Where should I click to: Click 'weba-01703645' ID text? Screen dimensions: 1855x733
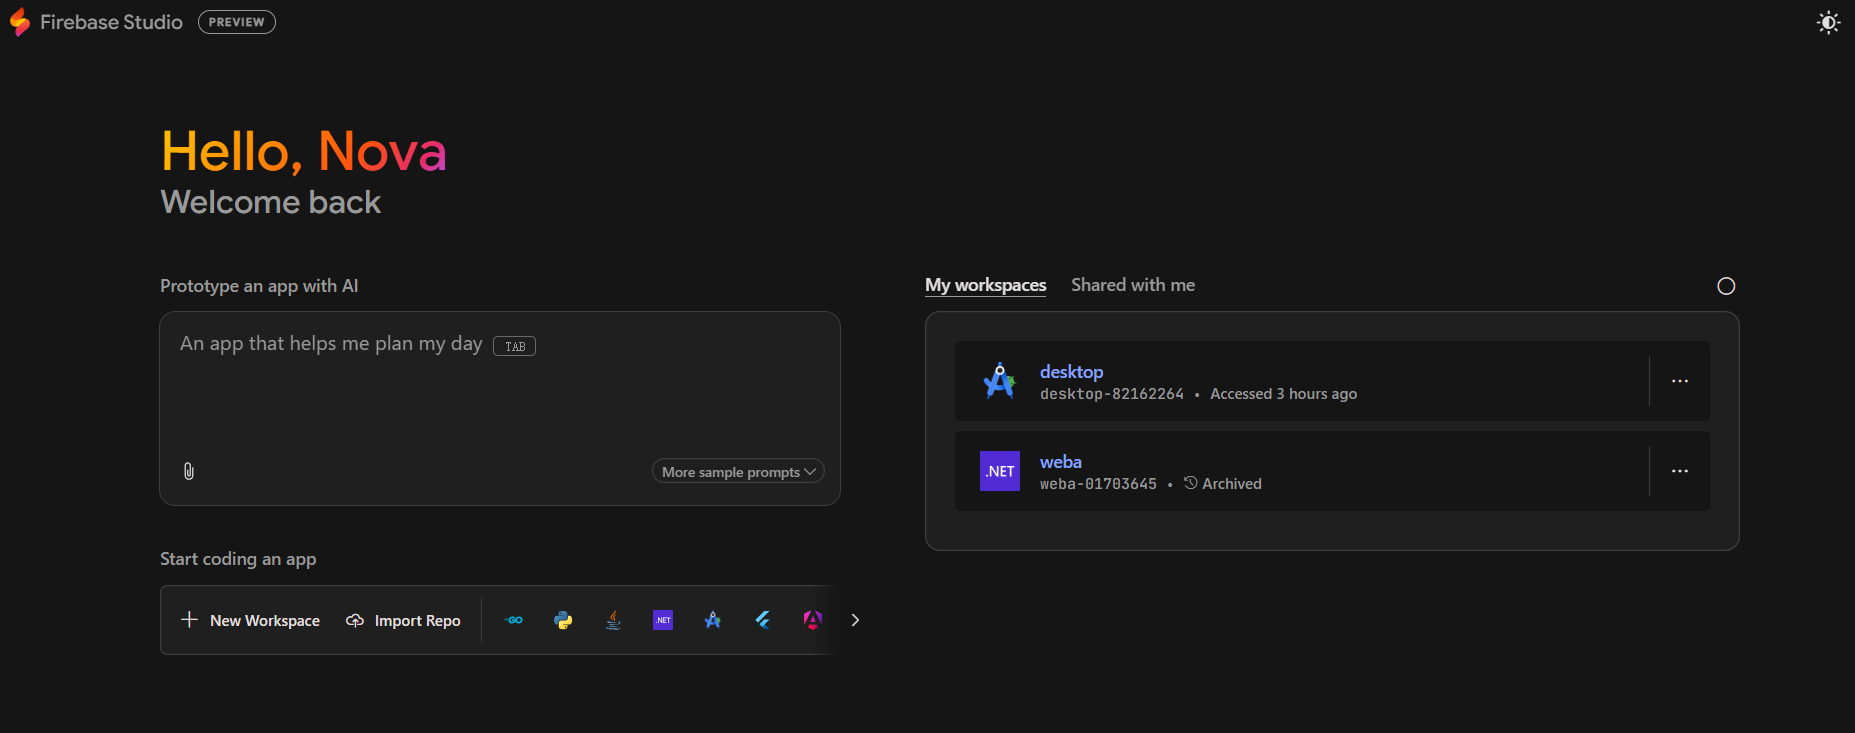point(1098,484)
